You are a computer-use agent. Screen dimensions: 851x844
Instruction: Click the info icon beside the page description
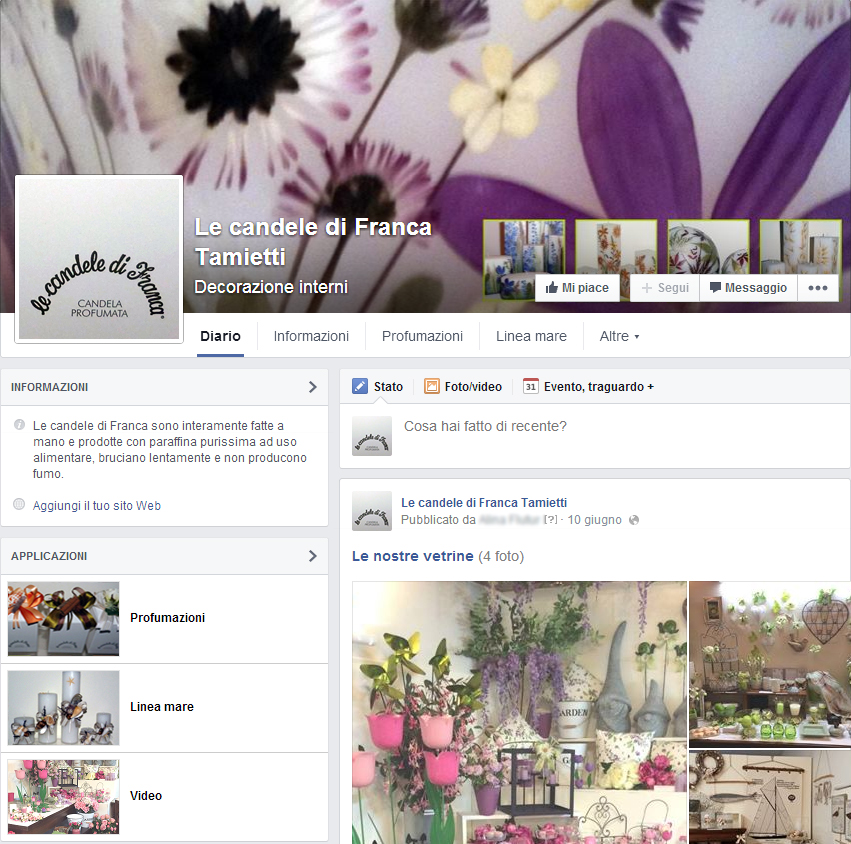[19, 424]
